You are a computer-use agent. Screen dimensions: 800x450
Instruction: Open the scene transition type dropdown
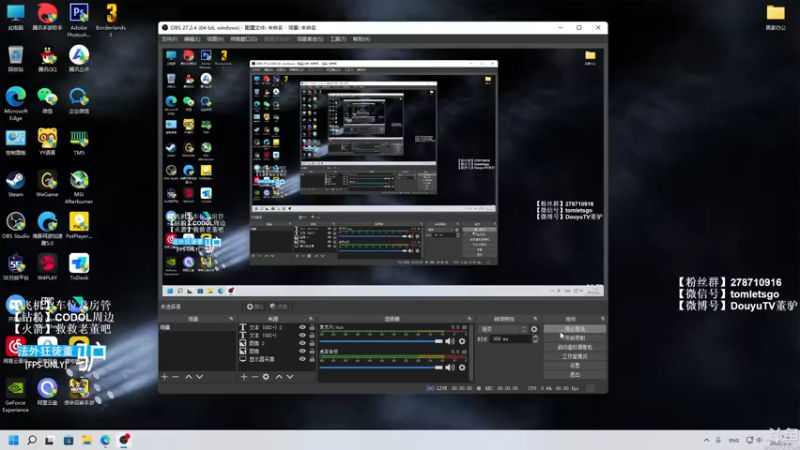point(503,329)
